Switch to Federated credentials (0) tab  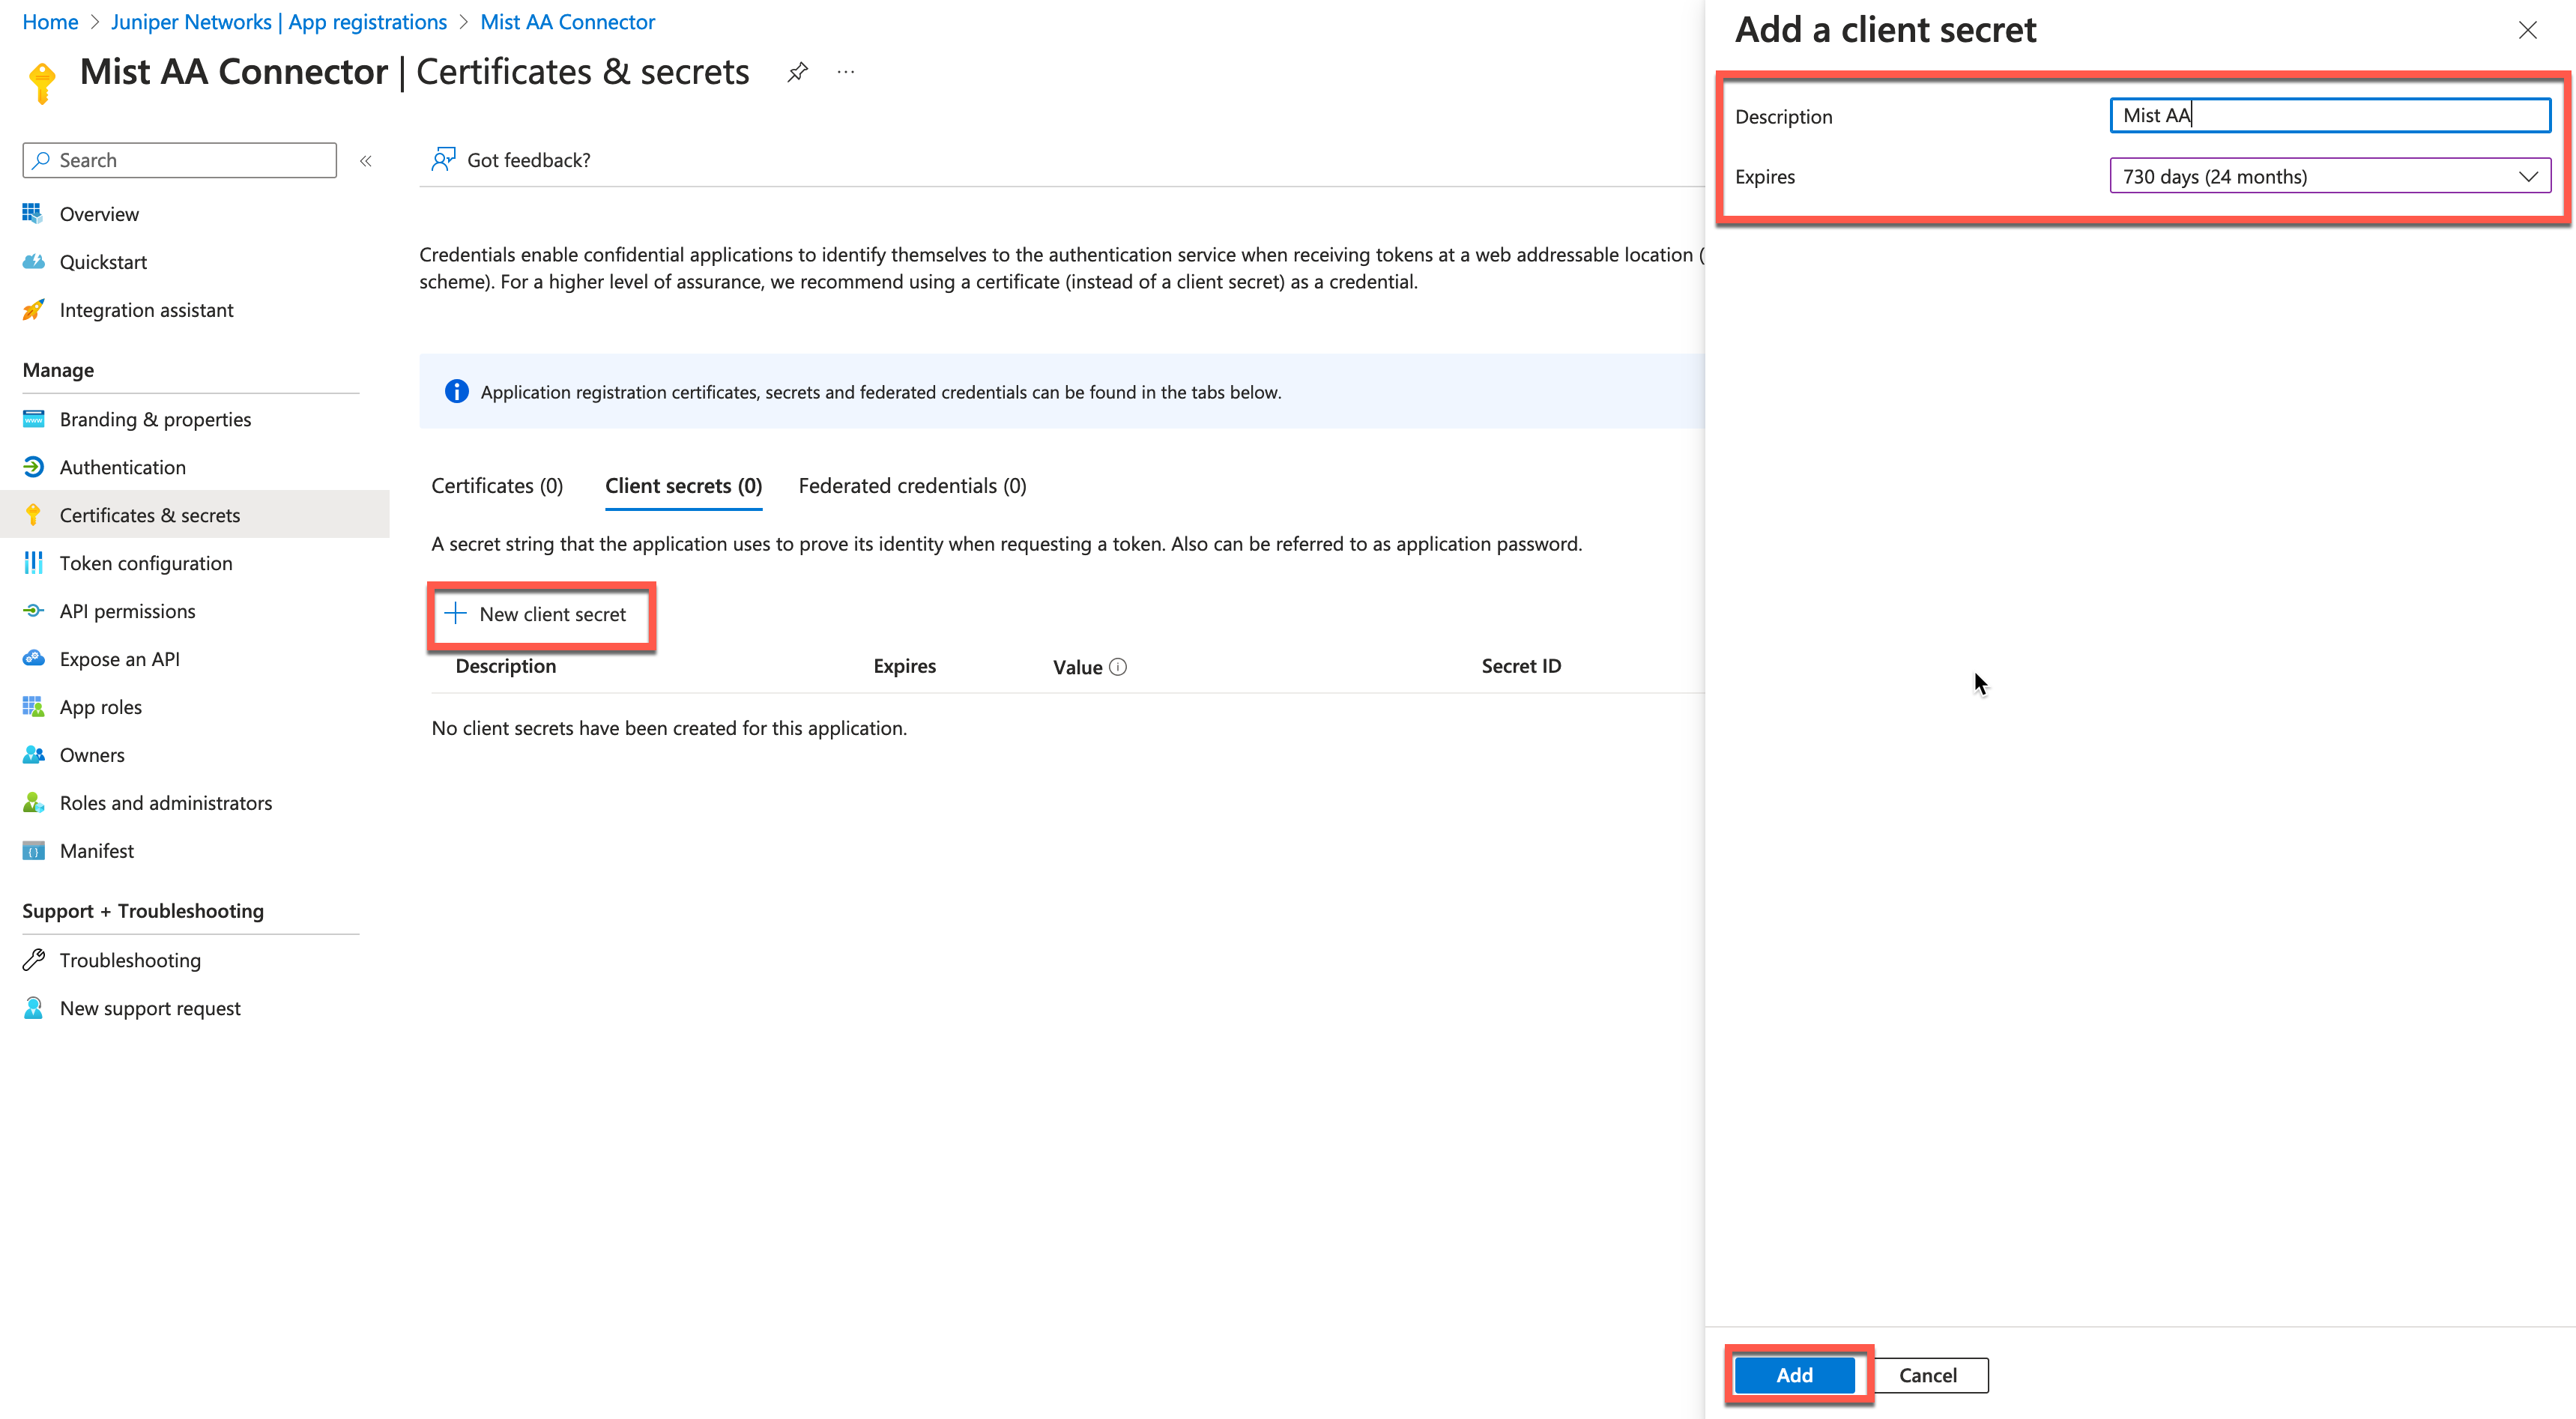coord(912,486)
